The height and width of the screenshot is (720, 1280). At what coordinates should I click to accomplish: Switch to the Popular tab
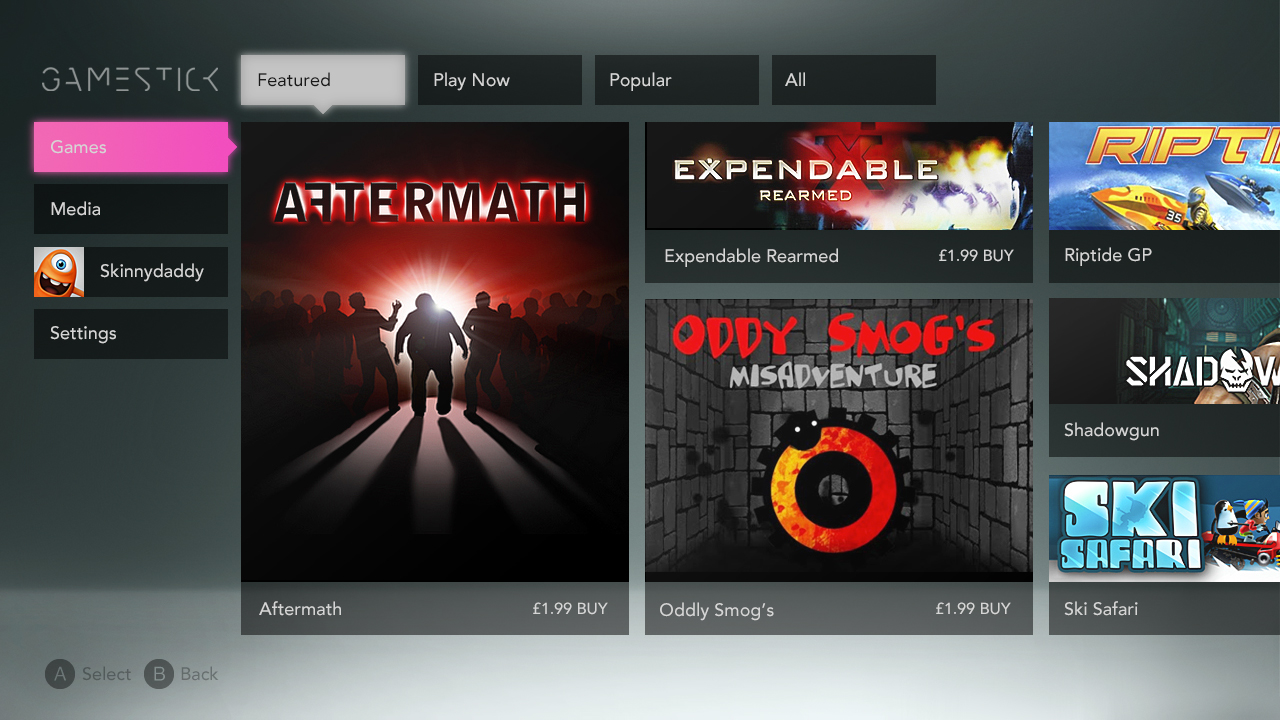pos(677,80)
